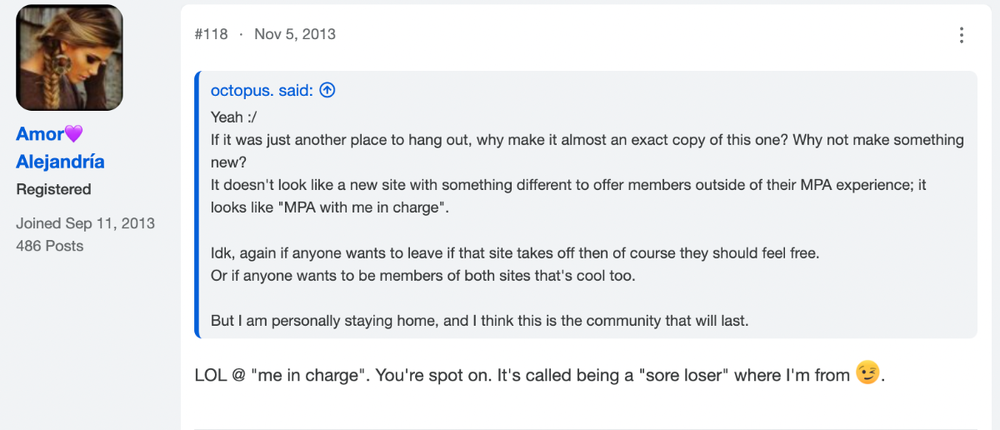Screen dimensions: 1000x430
Task: Click the blue bar on the quote block
Action: click(197, 204)
